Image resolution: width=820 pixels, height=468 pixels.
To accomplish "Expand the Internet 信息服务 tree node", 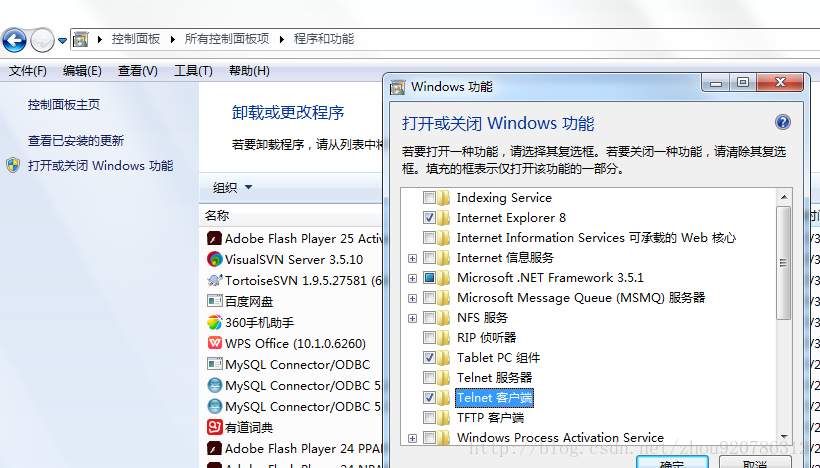I will pyautogui.click(x=413, y=258).
